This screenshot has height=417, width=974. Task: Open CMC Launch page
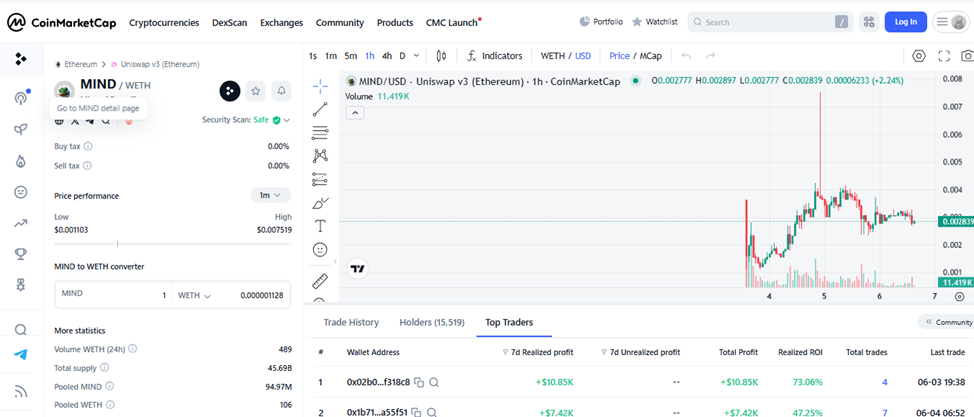coord(453,22)
